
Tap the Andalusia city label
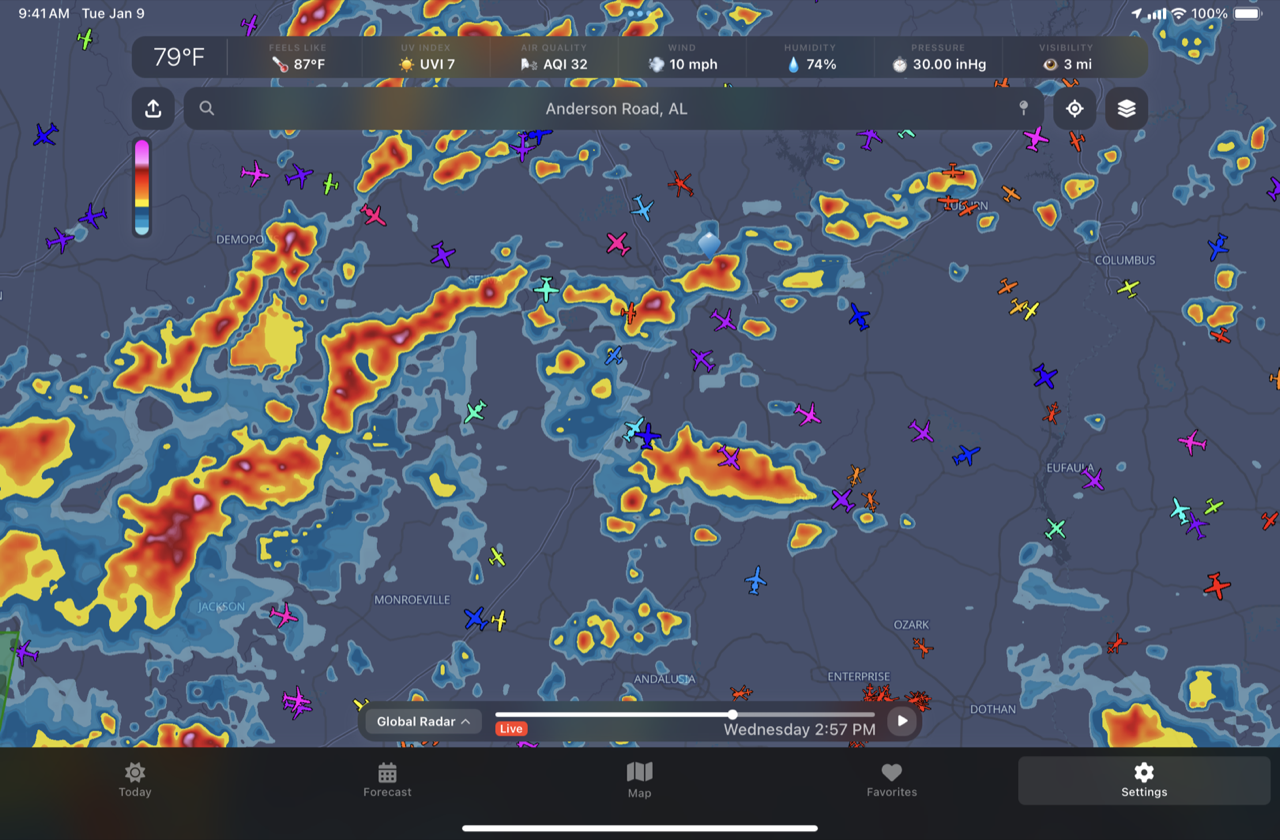pos(665,680)
